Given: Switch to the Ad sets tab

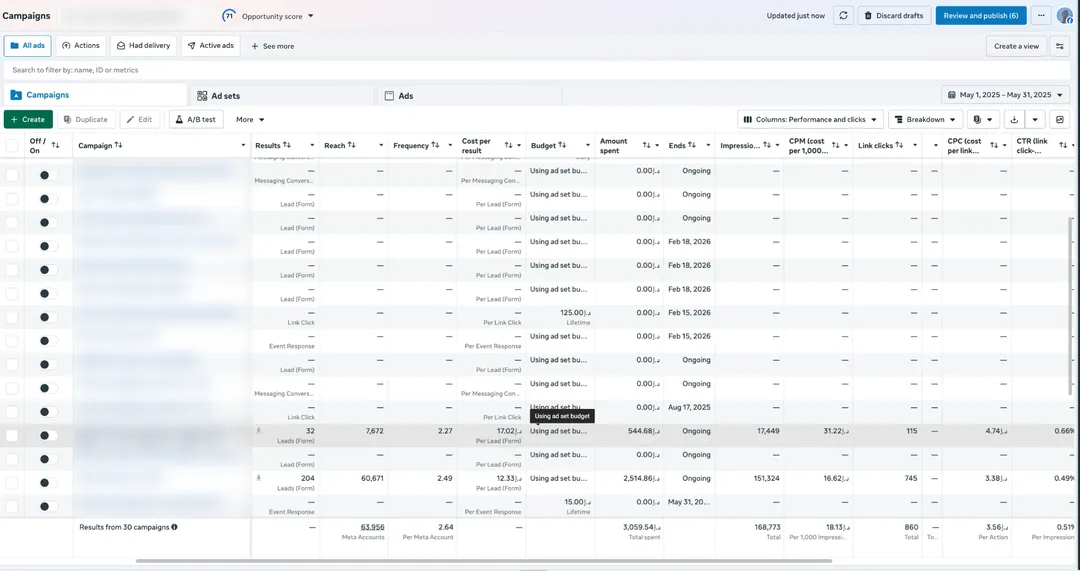Looking at the screenshot, I should click(281, 96).
